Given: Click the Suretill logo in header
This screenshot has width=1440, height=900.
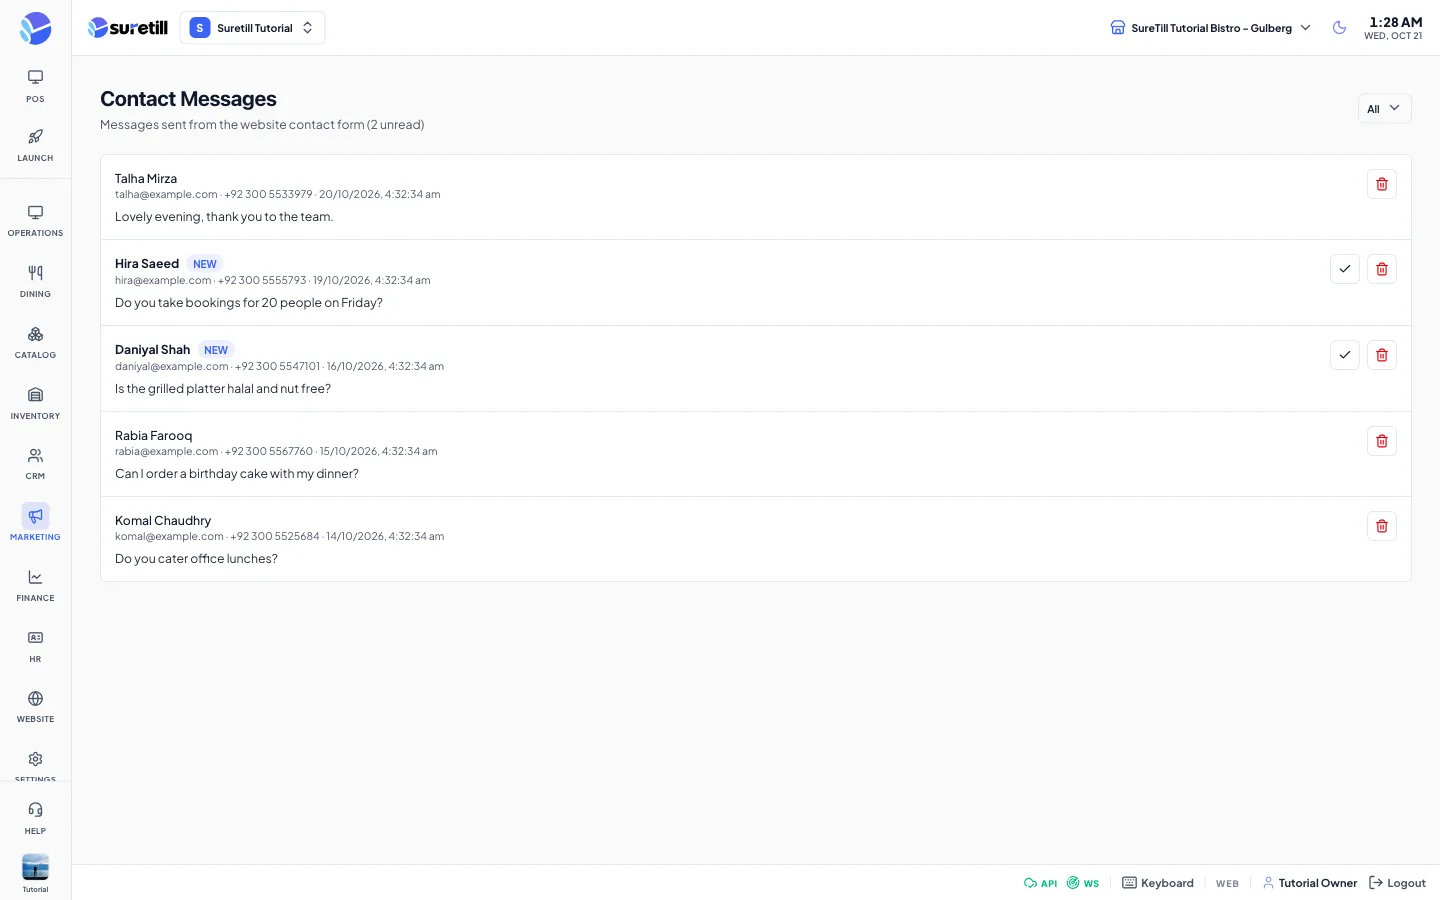Looking at the screenshot, I should pyautogui.click(x=128, y=28).
